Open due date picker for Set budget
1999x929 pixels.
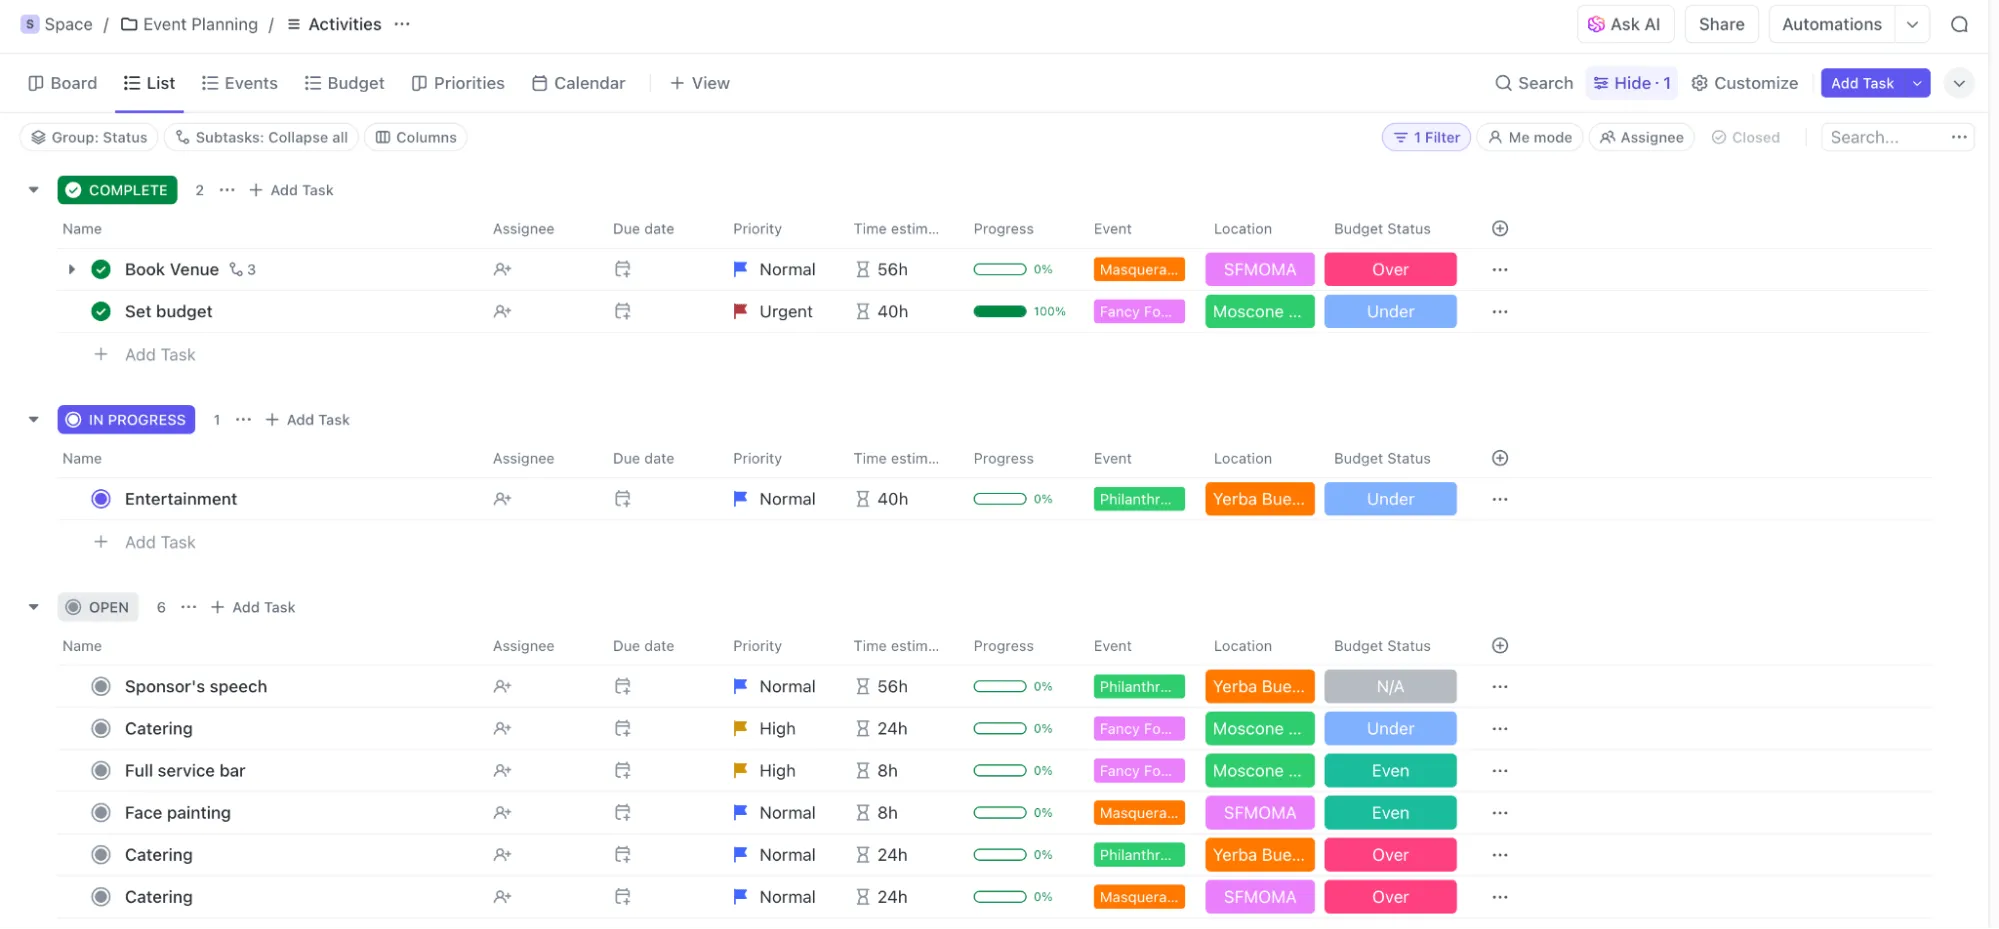[x=622, y=311]
